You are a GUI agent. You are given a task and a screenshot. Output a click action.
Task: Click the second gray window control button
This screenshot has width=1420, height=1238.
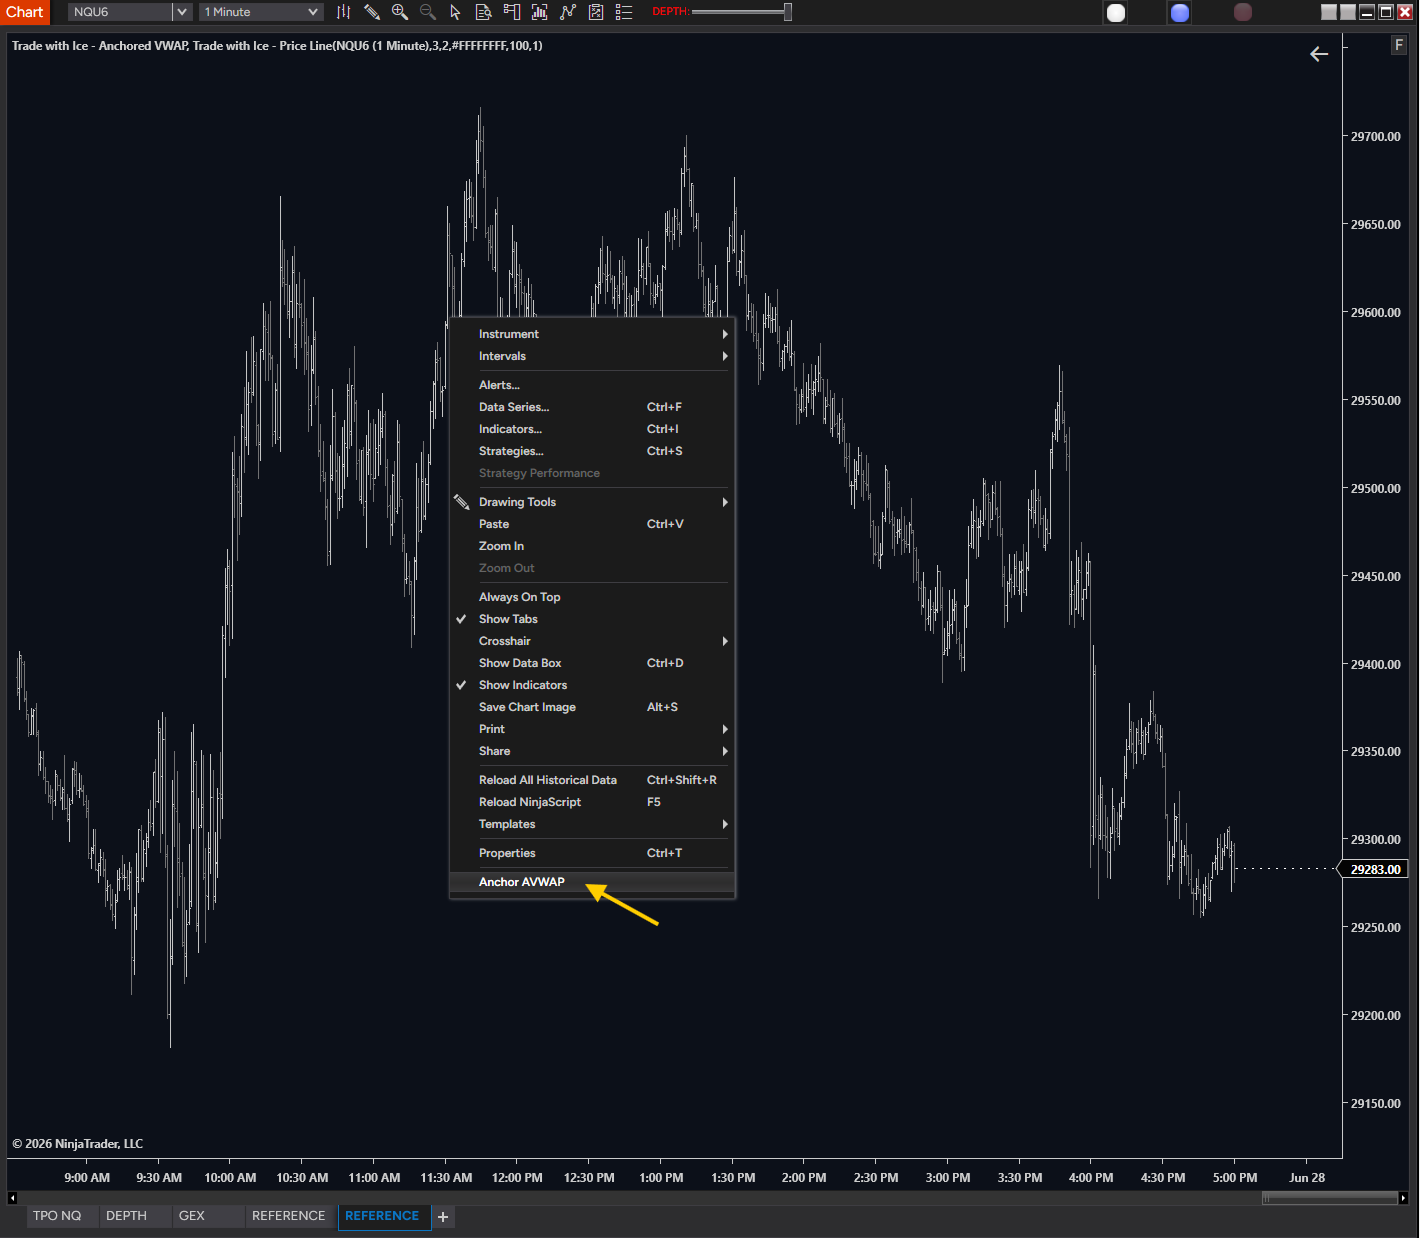pos(1348,12)
